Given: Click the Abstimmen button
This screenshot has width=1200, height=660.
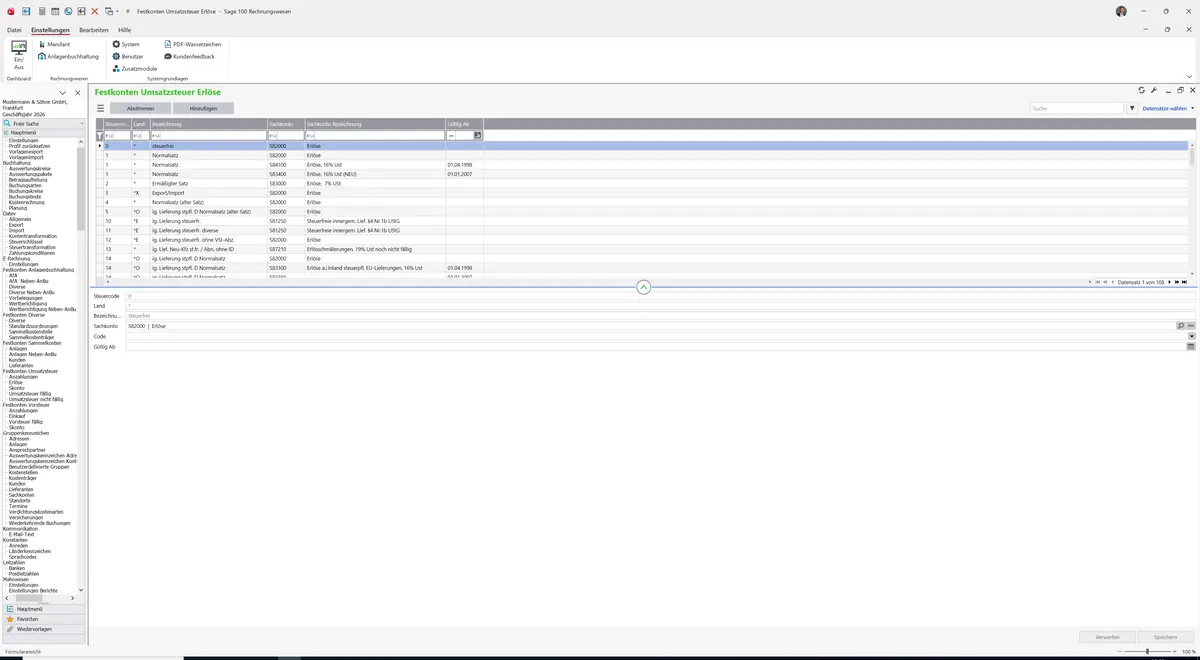Looking at the screenshot, I should coord(140,108).
